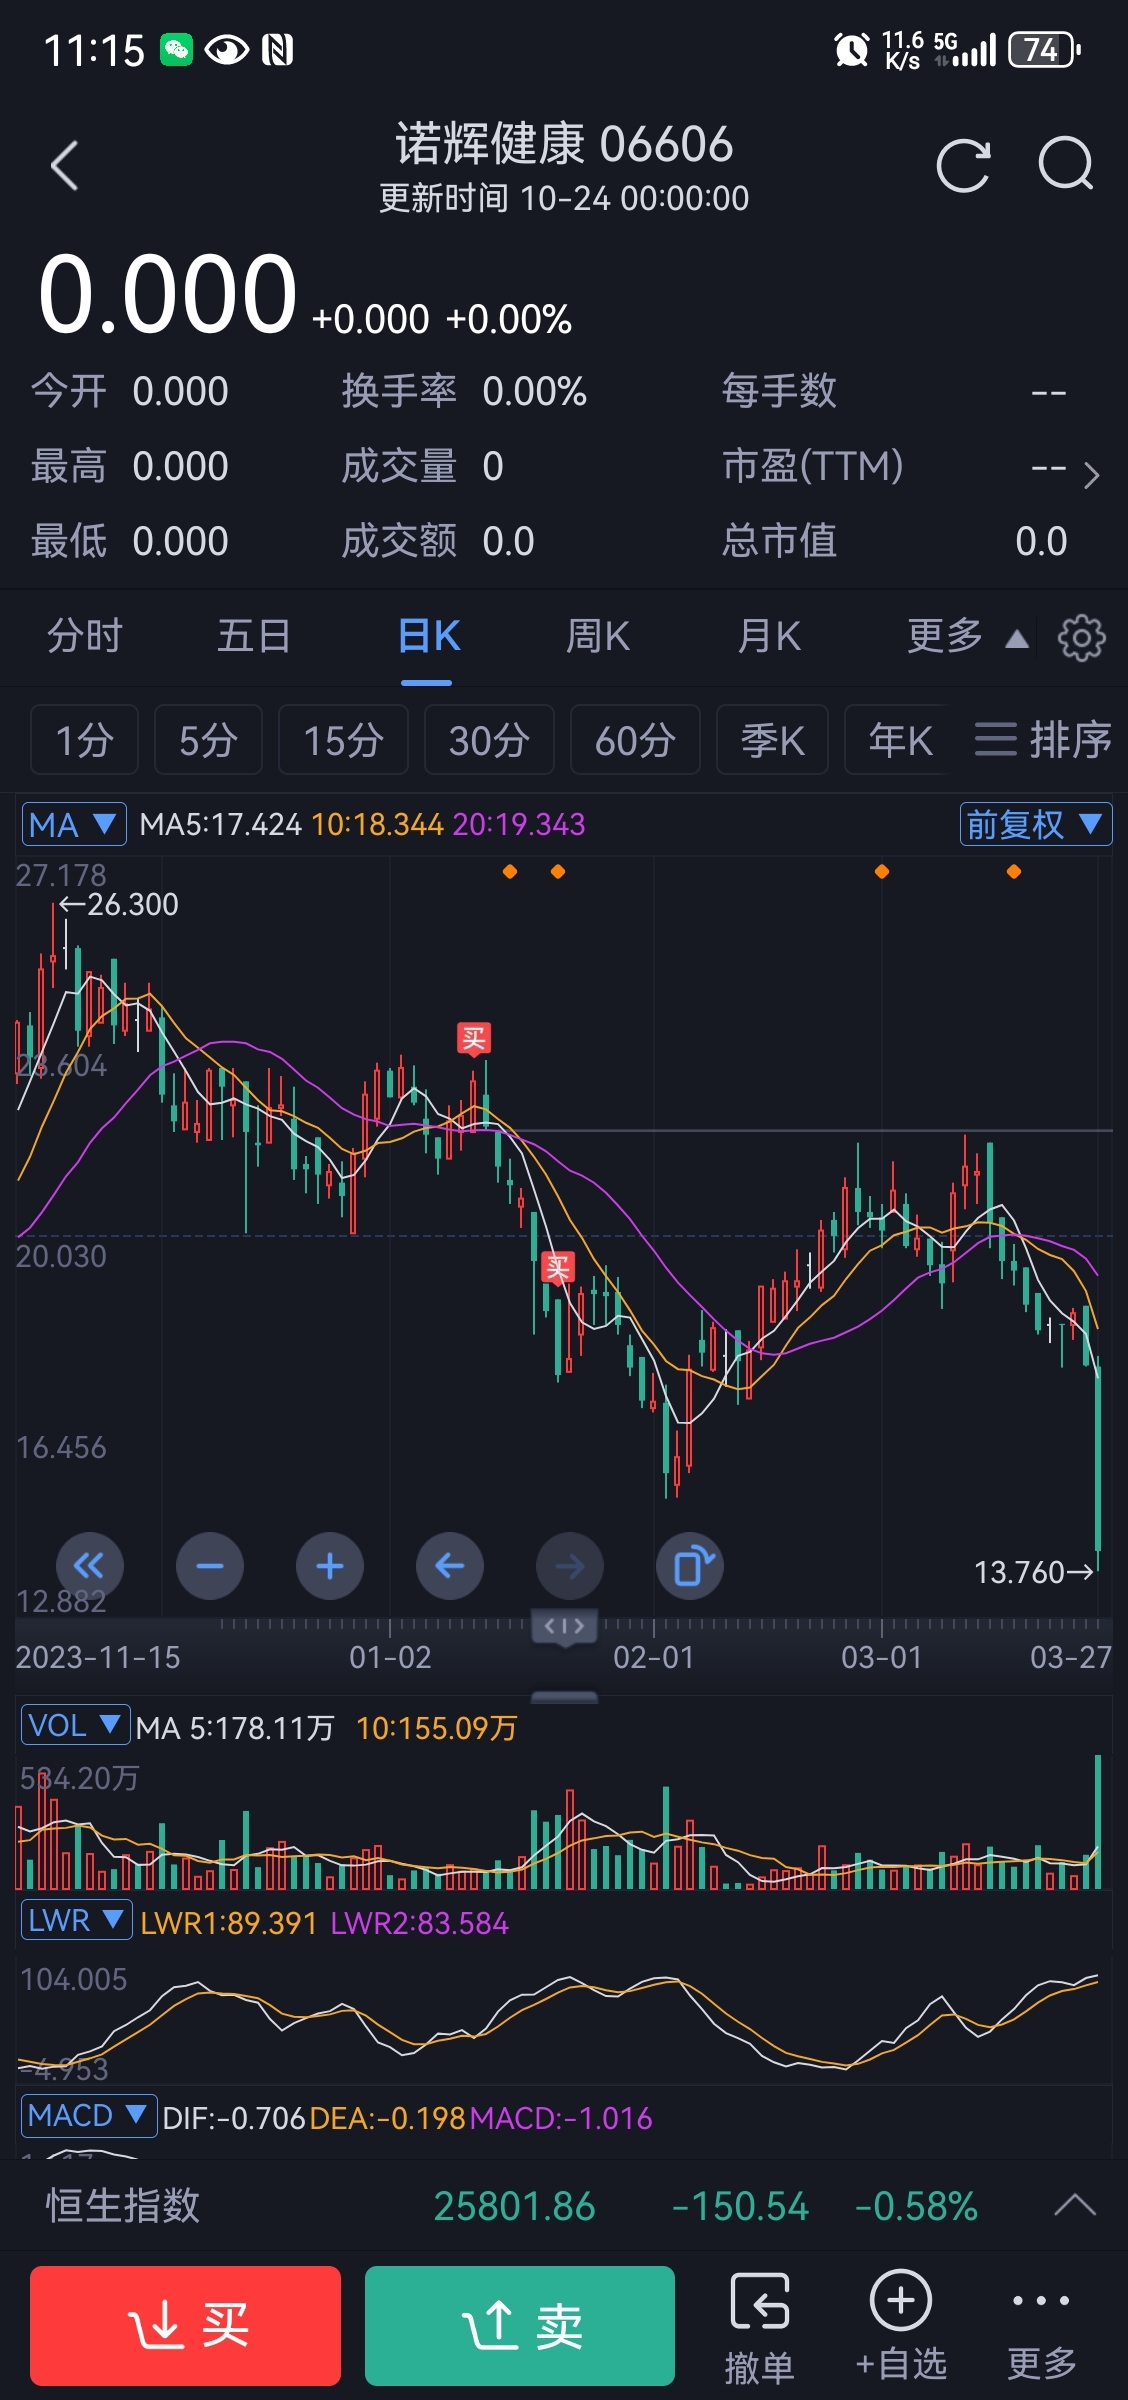Jump to earliest chart data double-arrow
This screenshot has width=1128, height=2400.
click(x=90, y=1565)
